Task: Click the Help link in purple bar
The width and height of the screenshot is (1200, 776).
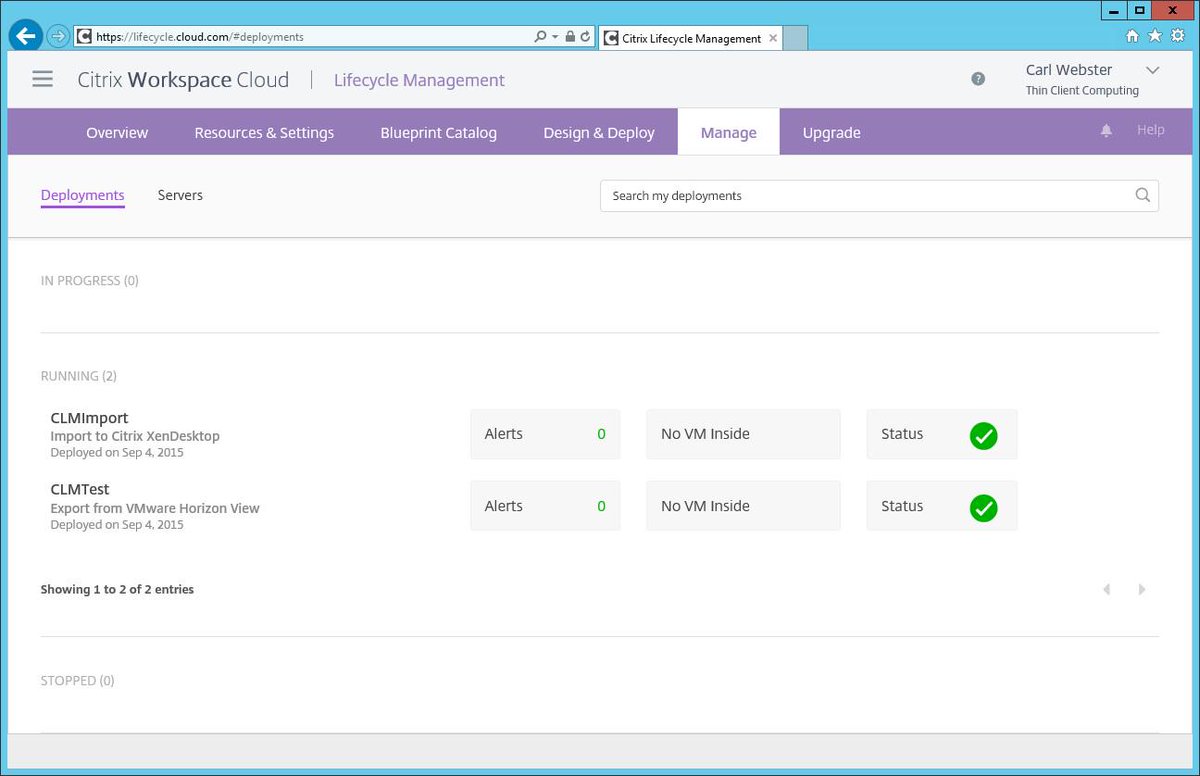Action: coord(1150,130)
